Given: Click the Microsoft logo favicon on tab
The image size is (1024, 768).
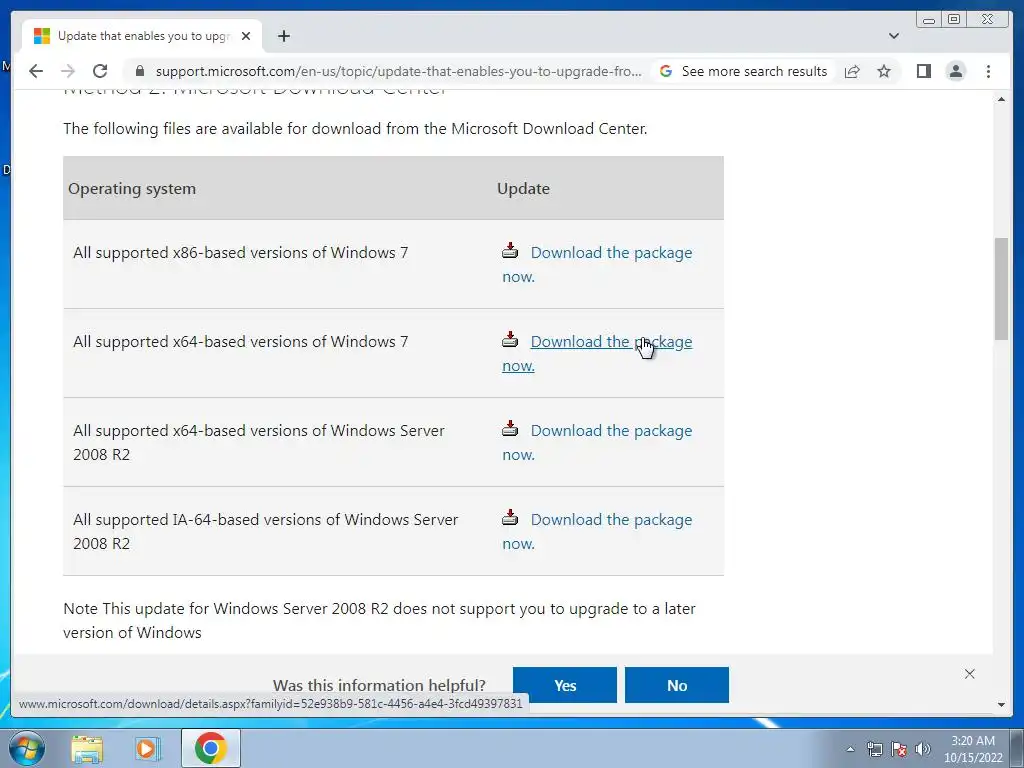Looking at the screenshot, I should [42, 36].
